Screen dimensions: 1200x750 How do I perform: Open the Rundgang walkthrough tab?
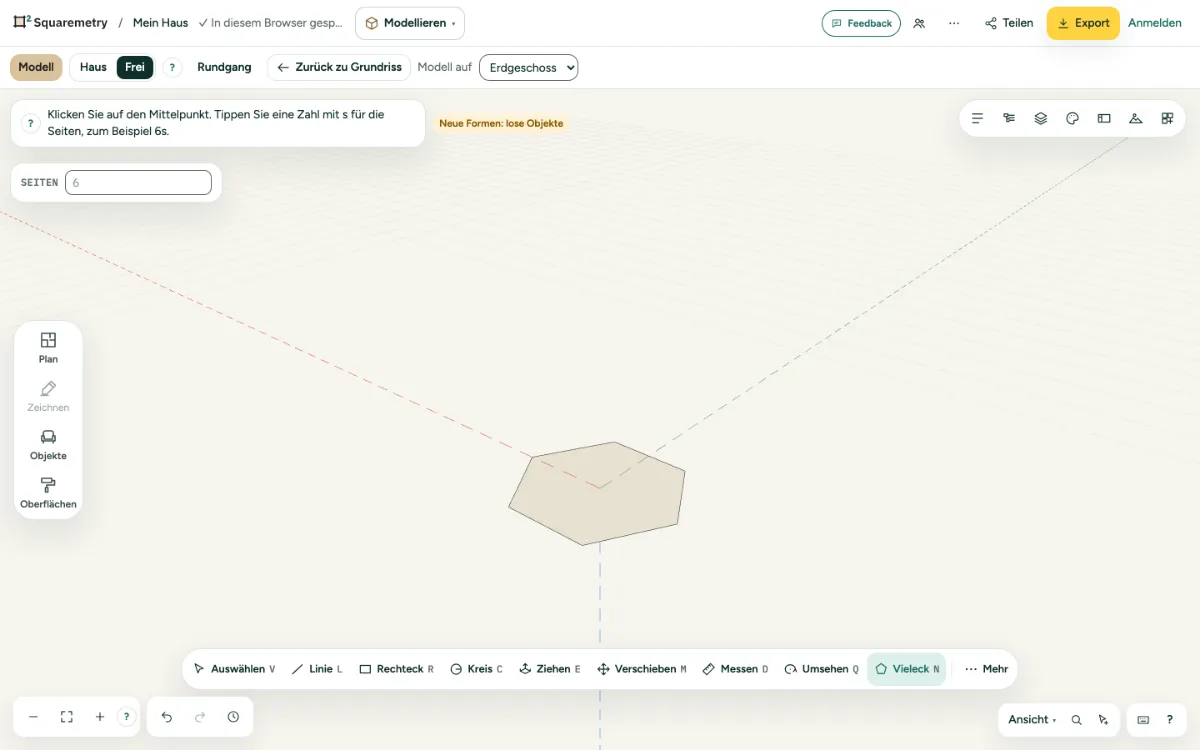[x=224, y=67]
